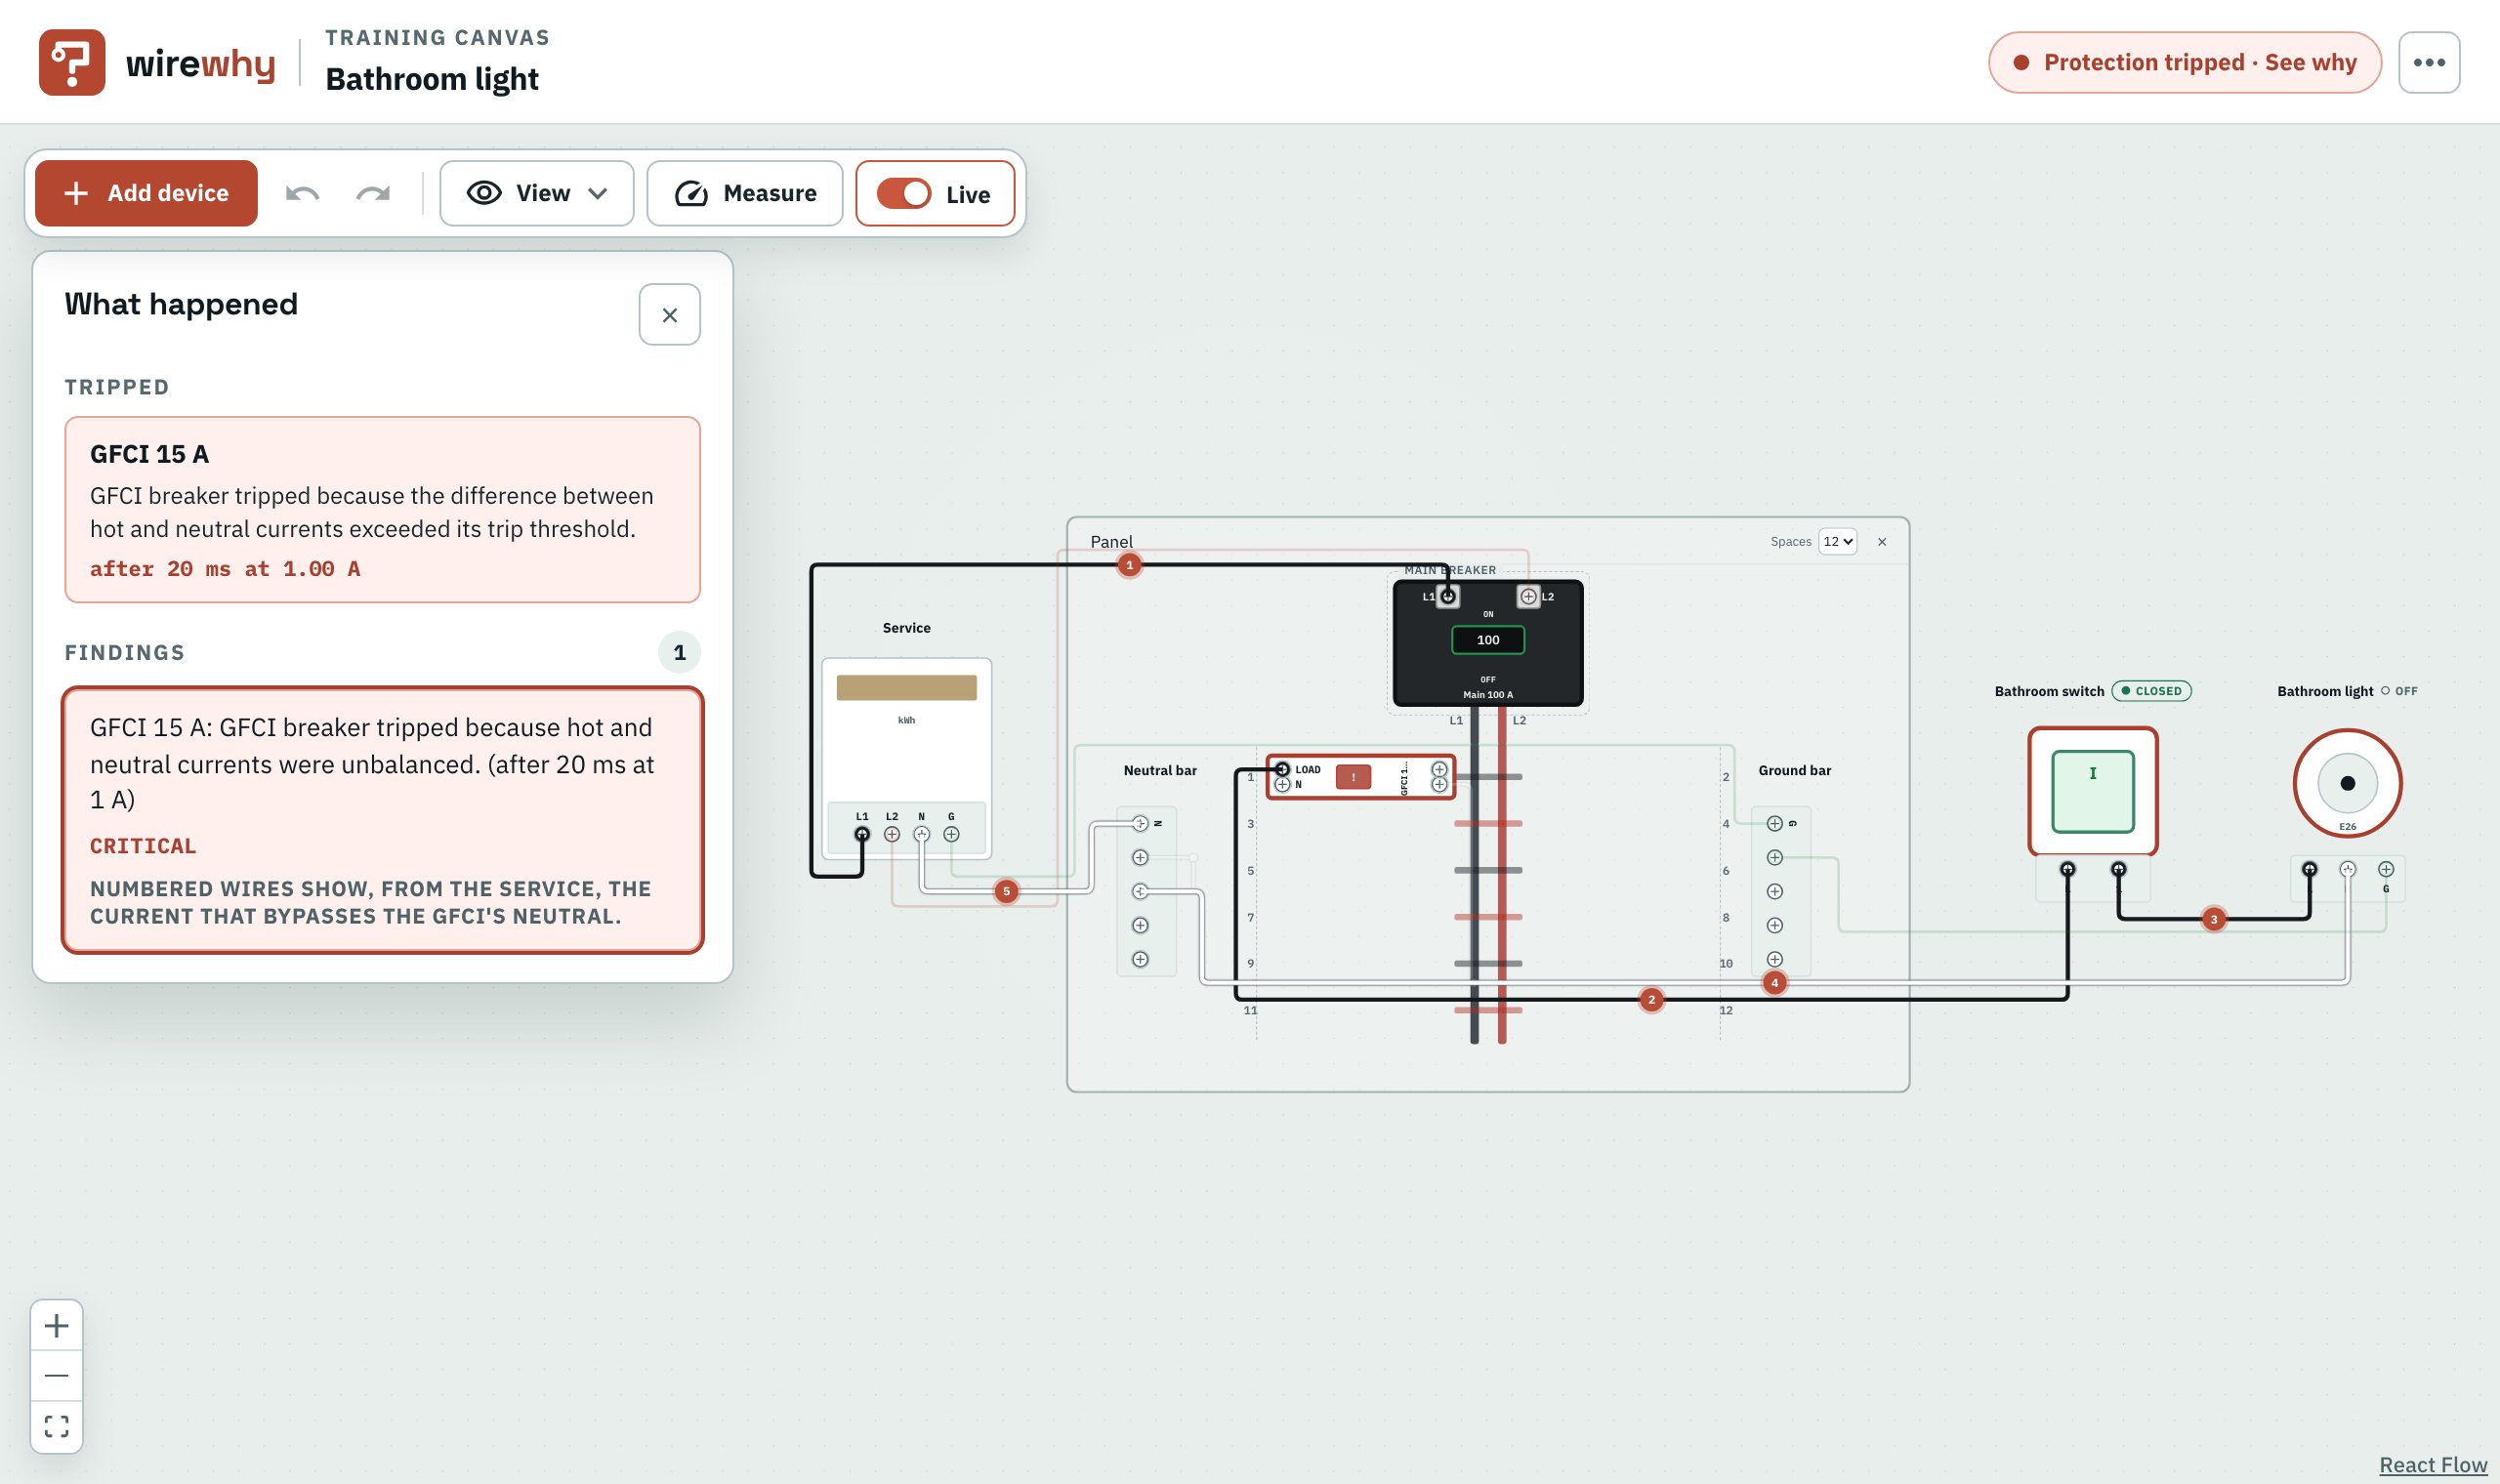Viewport: 2500px width, 1484px height.
Task: Click the findings count badge 1
Action: pyautogui.click(x=679, y=652)
